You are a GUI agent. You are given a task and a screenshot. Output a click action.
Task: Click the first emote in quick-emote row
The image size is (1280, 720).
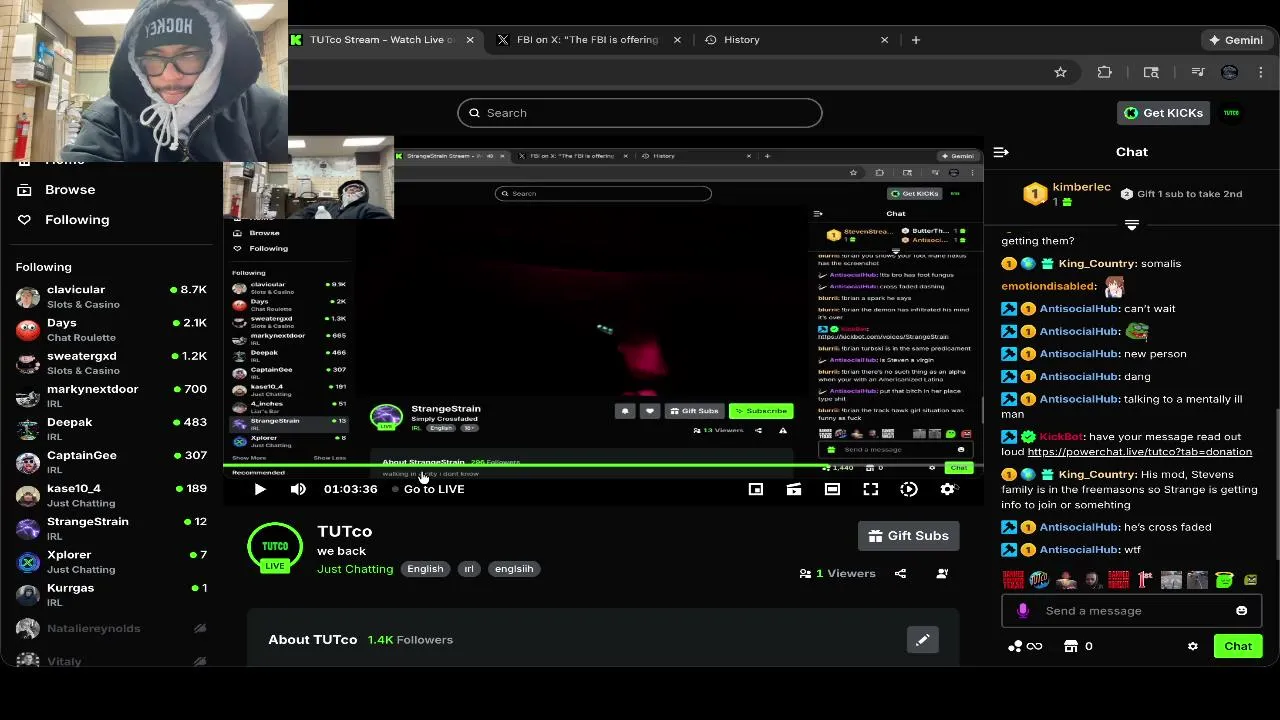pos(1012,580)
